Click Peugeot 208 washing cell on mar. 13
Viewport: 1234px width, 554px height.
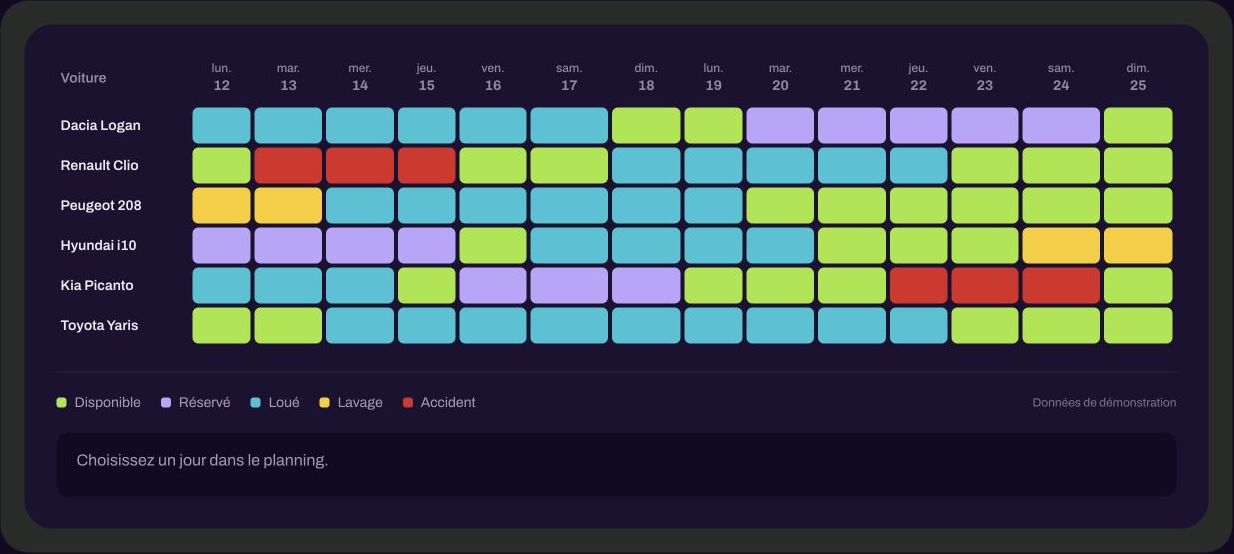[x=288, y=206]
